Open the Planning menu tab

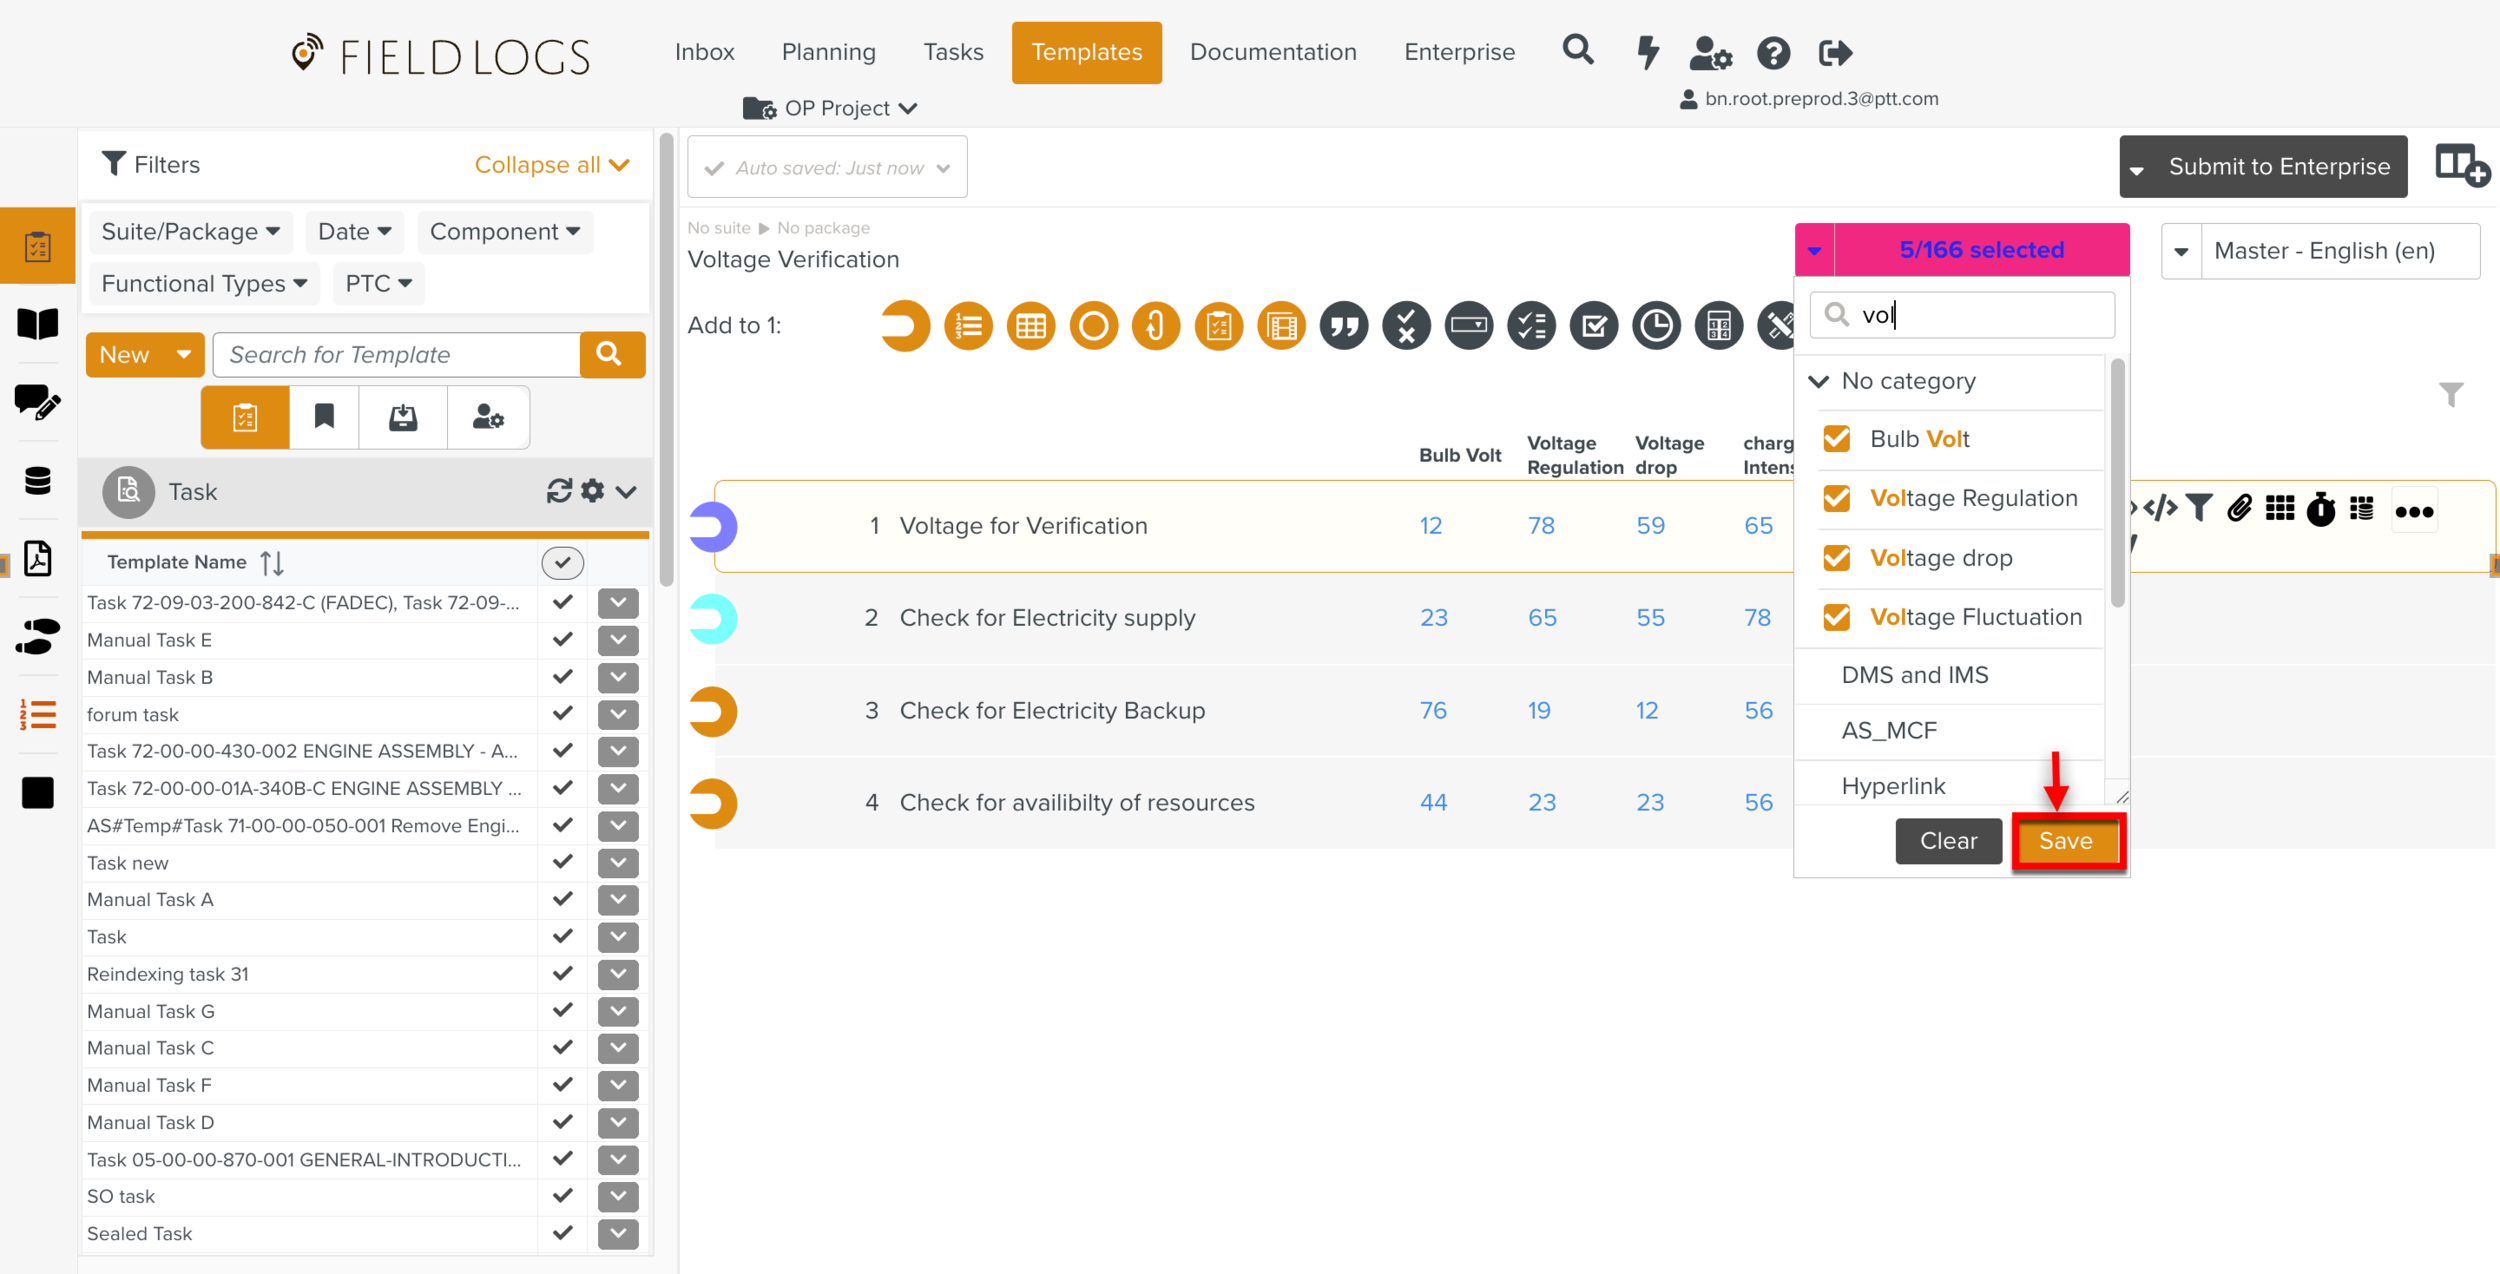(828, 52)
